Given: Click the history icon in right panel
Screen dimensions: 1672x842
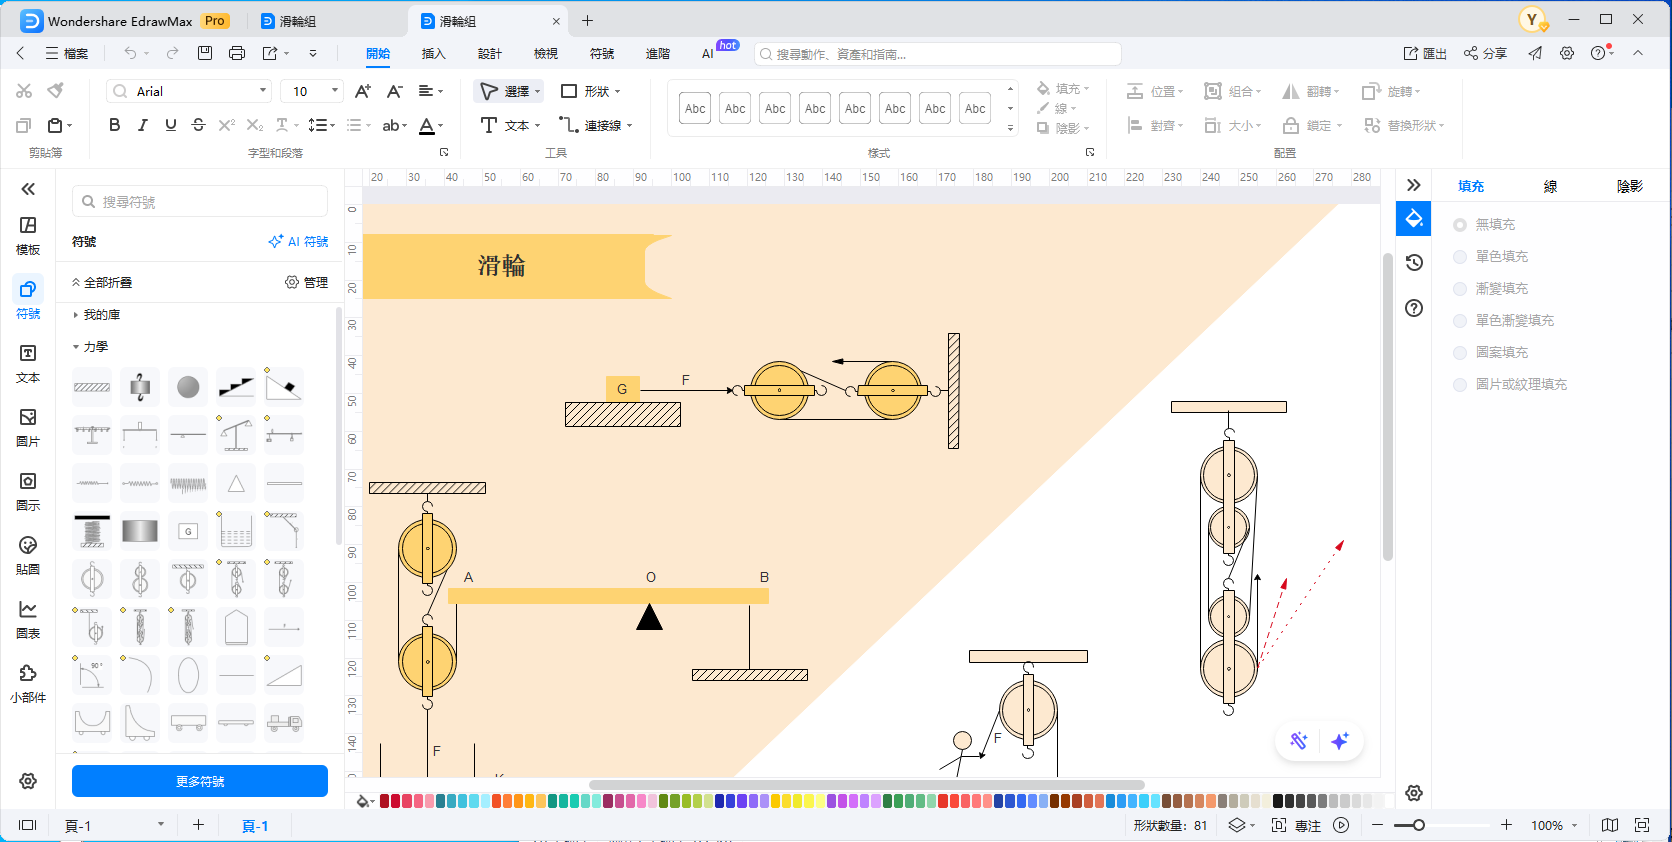Looking at the screenshot, I should coord(1414,263).
